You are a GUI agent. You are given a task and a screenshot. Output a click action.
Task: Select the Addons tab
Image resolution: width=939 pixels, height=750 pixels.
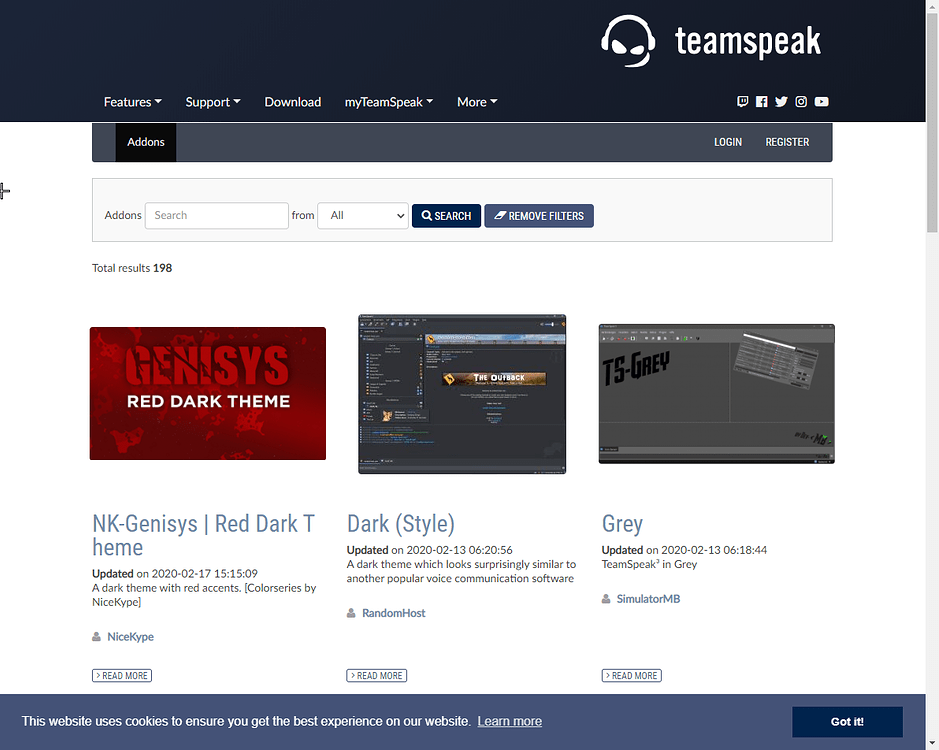(x=145, y=142)
